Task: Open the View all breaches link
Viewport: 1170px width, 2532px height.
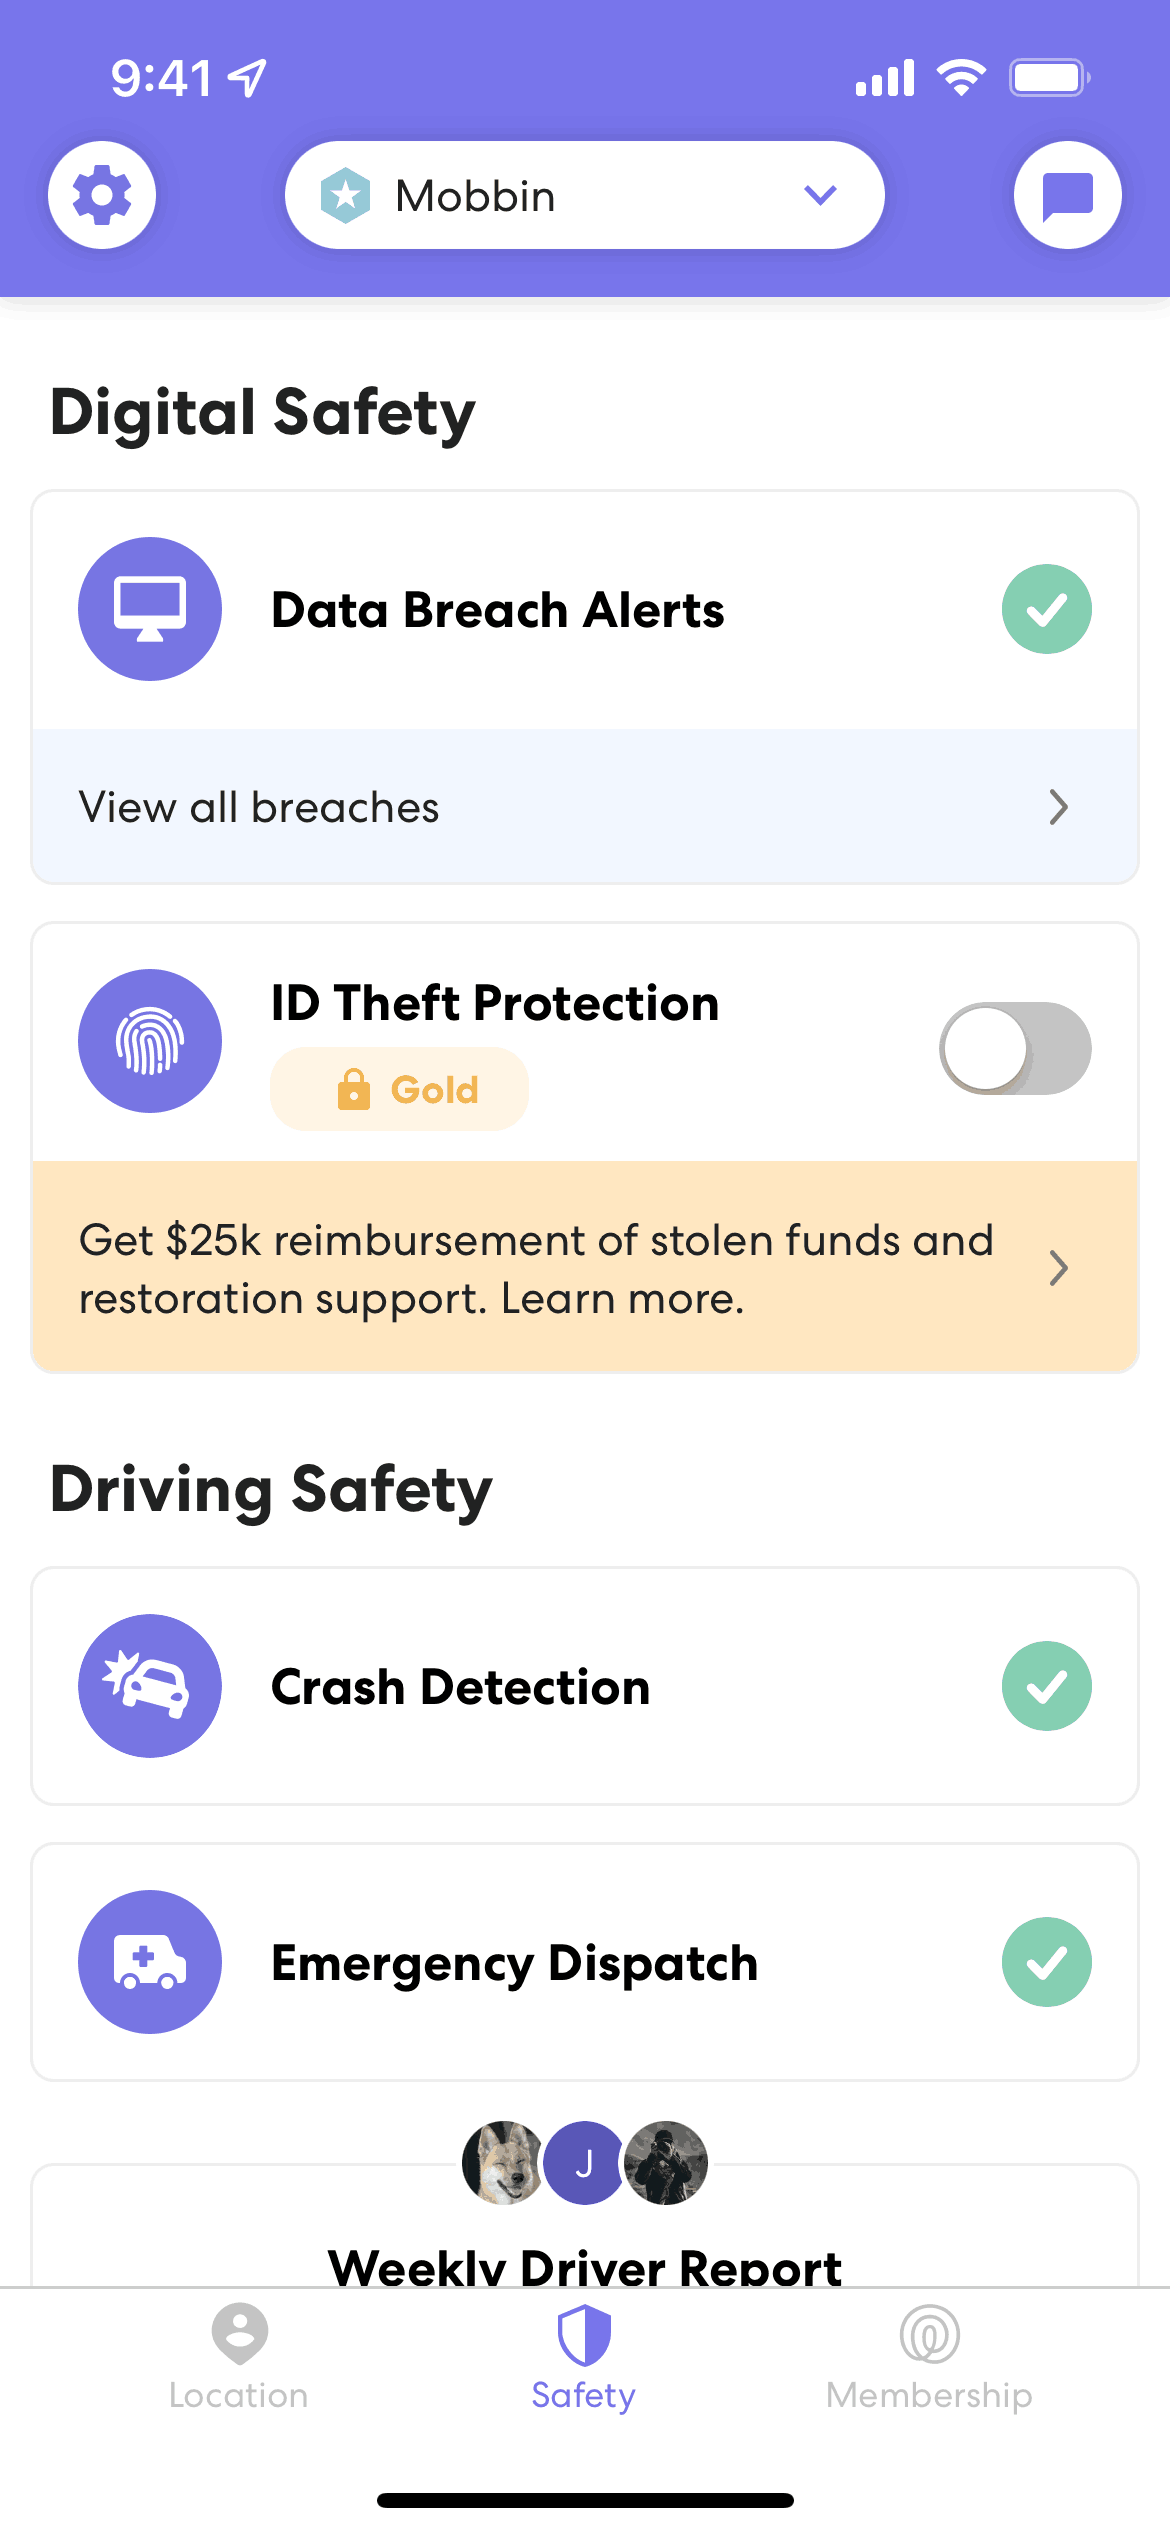Action: pyautogui.click(x=585, y=807)
